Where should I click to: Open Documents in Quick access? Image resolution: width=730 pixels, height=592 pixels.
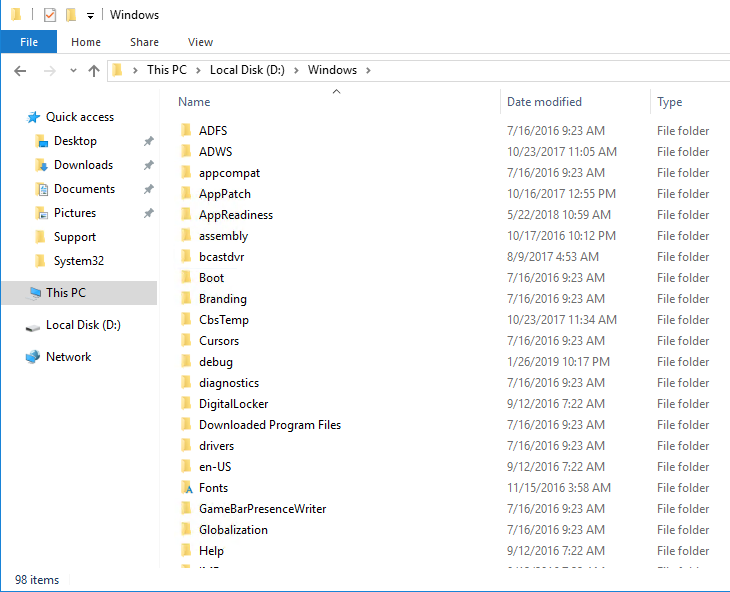pyautogui.click(x=84, y=189)
